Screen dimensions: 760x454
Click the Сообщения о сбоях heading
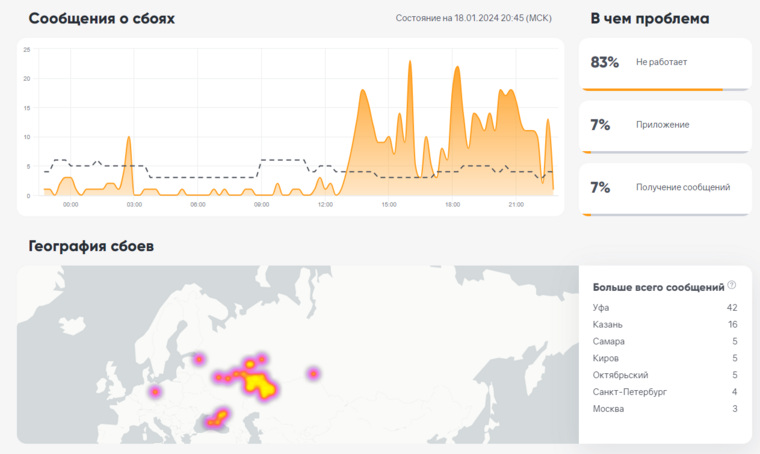102,18
